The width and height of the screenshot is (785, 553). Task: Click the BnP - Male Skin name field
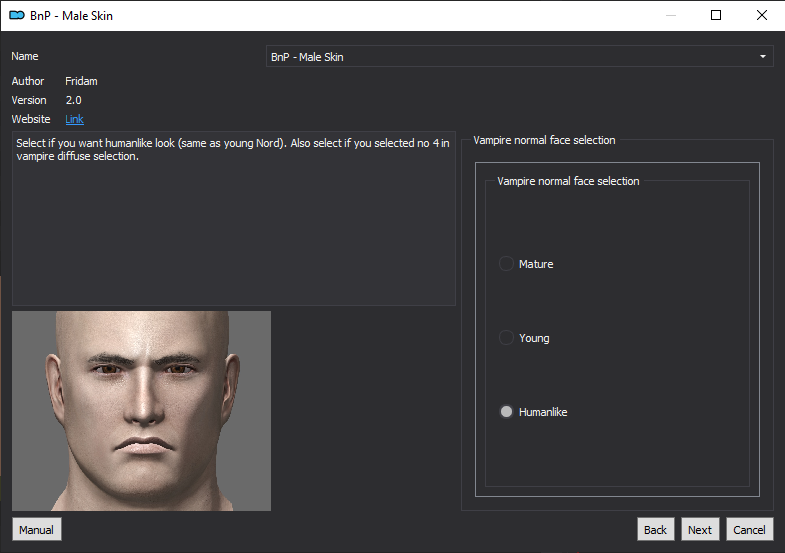click(520, 57)
